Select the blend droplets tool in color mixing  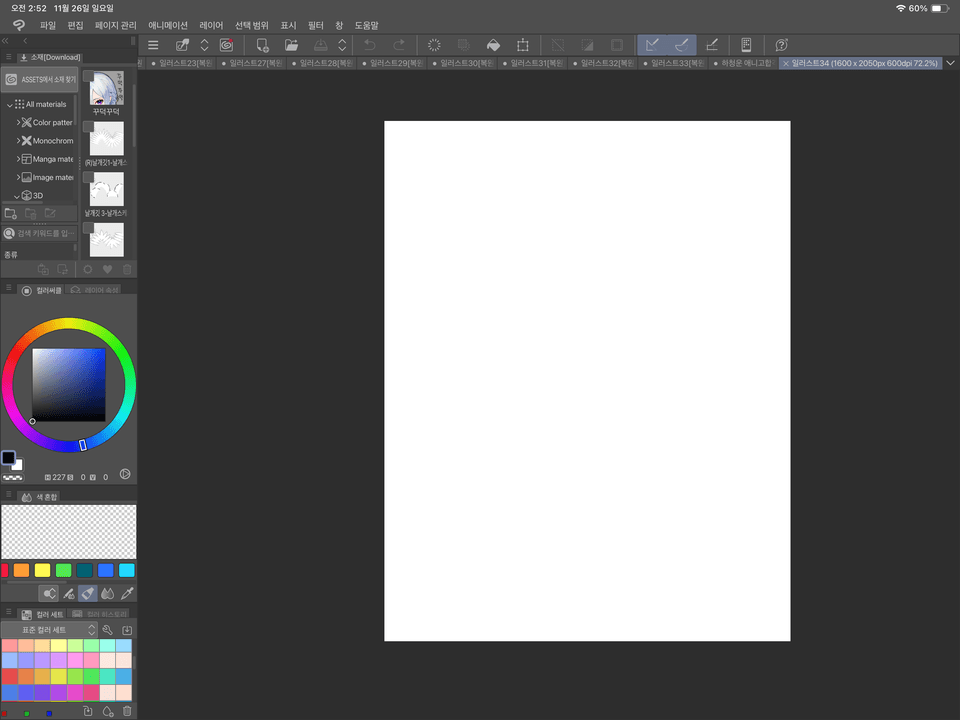pos(108,593)
